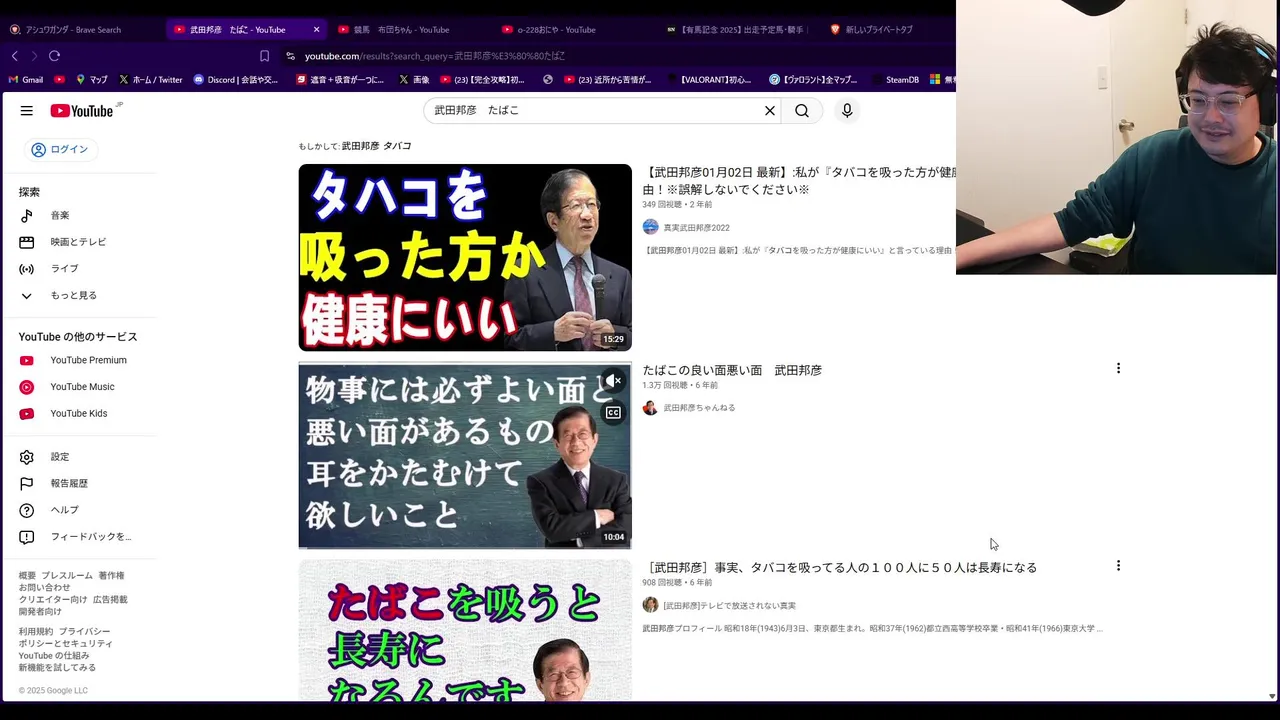Switch to the 競馬 布団ちゃん - YouTube tab

(400, 30)
